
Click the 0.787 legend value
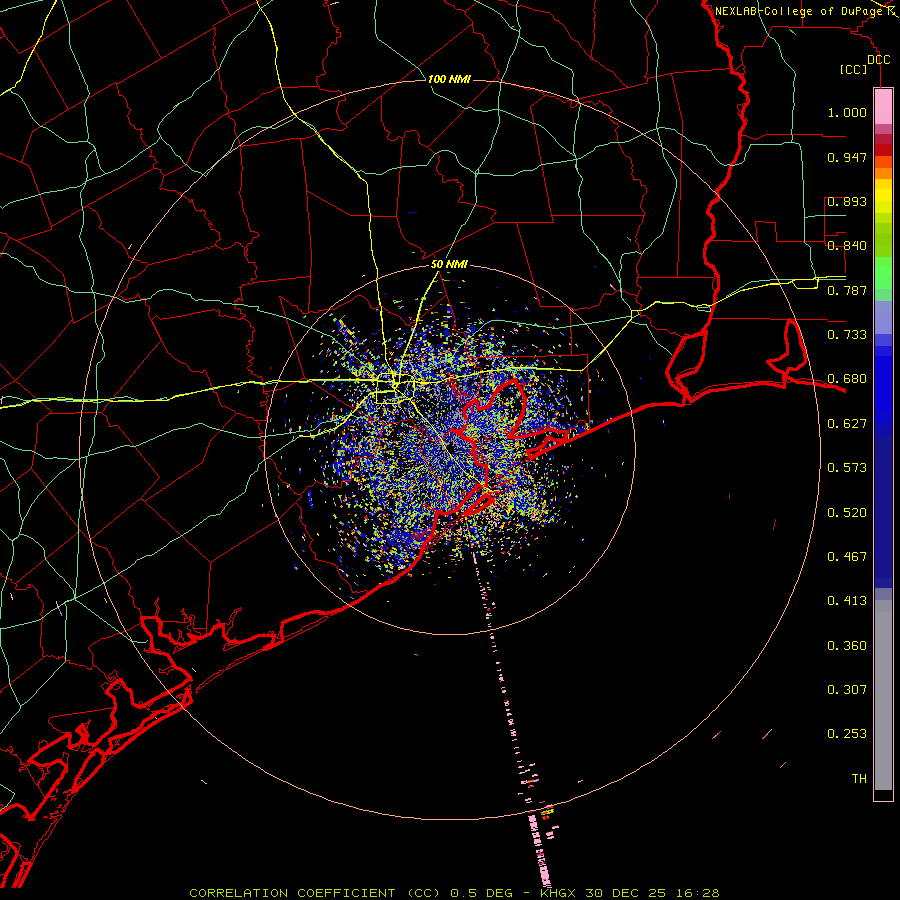click(847, 290)
